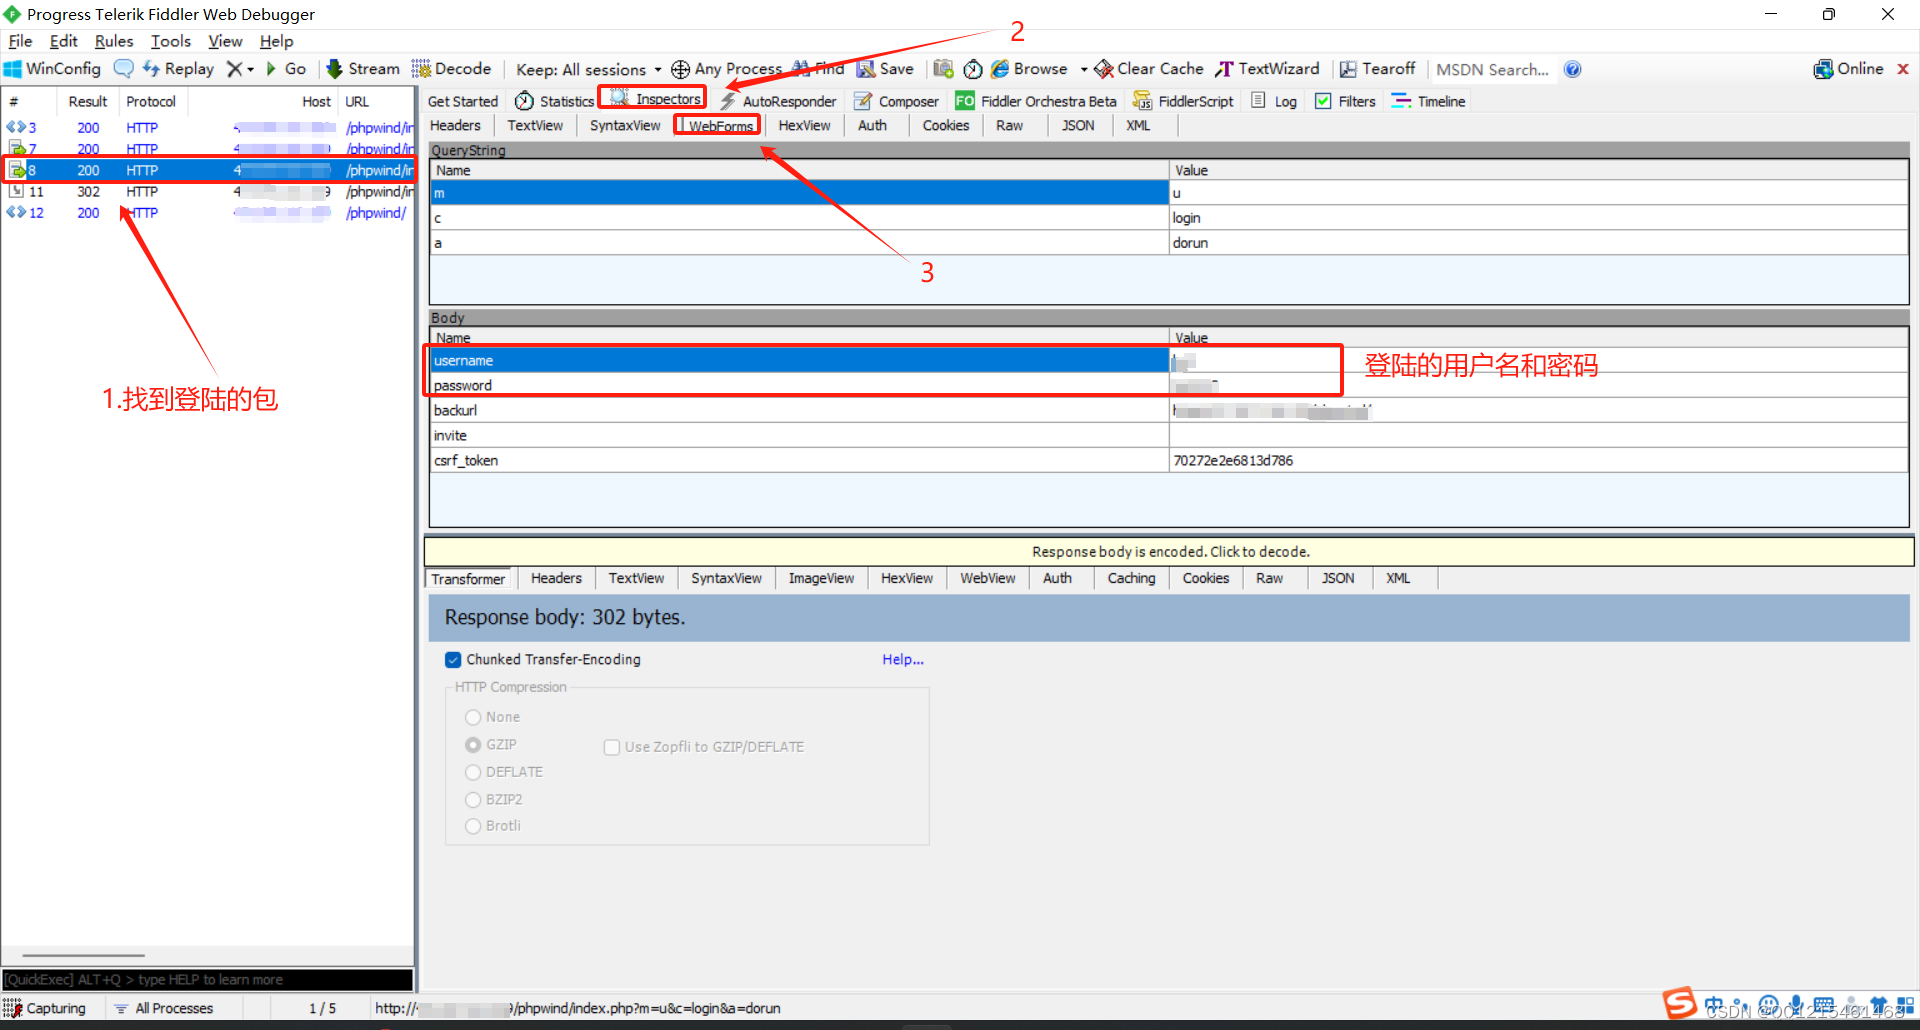This screenshot has height=1030, width=1920.
Task: Switch to the Statistics tab
Action: click(554, 101)
